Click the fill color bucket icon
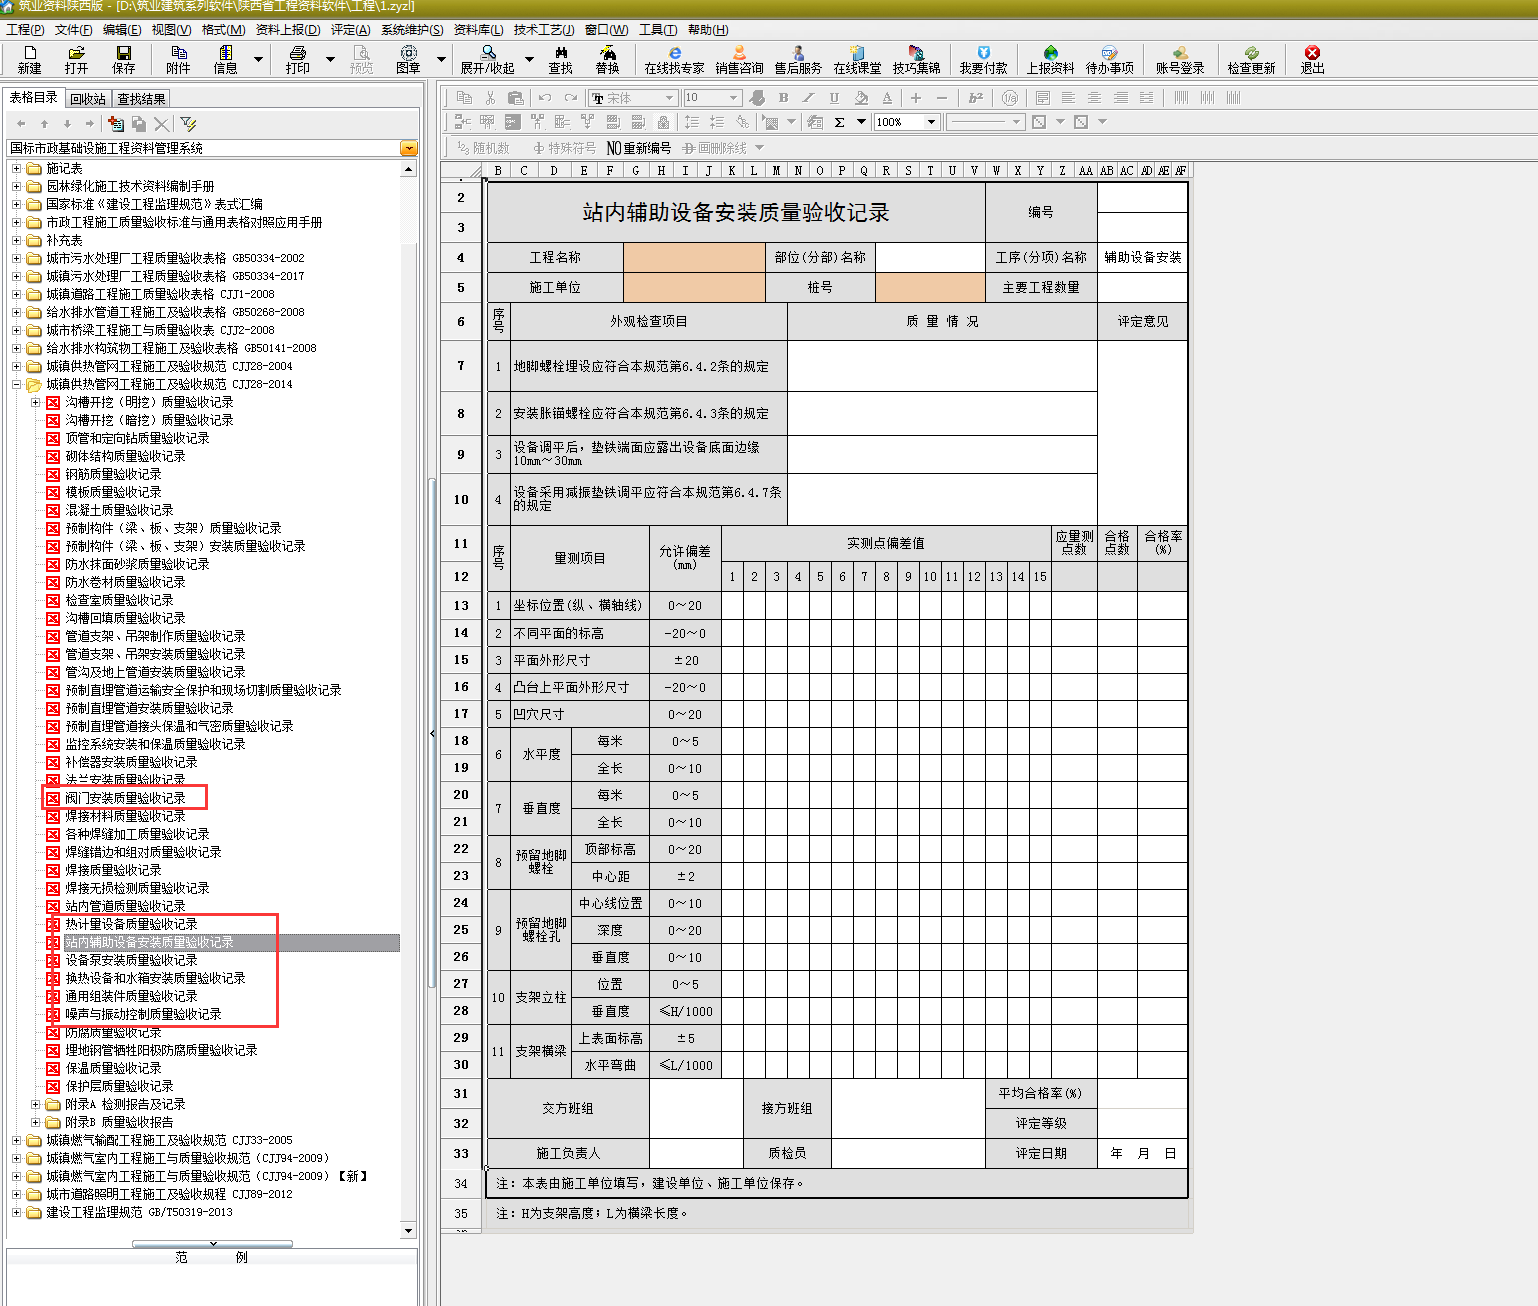1538x1306 pixels. point(861,97)
